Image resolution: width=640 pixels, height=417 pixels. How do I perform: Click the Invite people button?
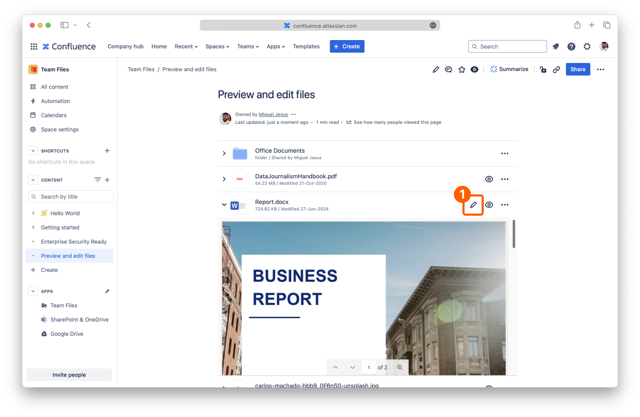coord(69,374)
